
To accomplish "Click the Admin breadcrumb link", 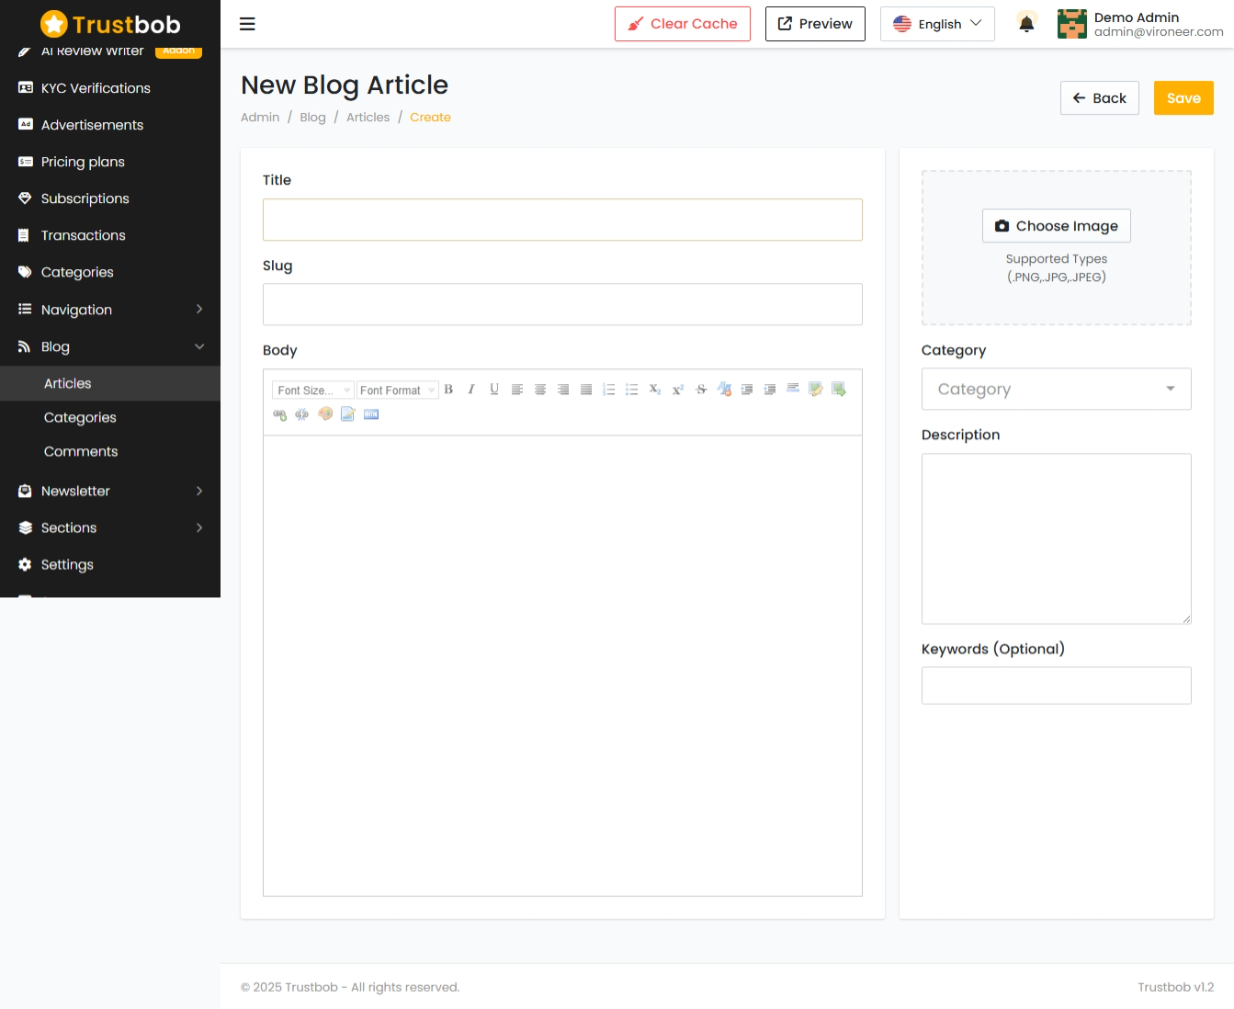I will coord(260,117).
